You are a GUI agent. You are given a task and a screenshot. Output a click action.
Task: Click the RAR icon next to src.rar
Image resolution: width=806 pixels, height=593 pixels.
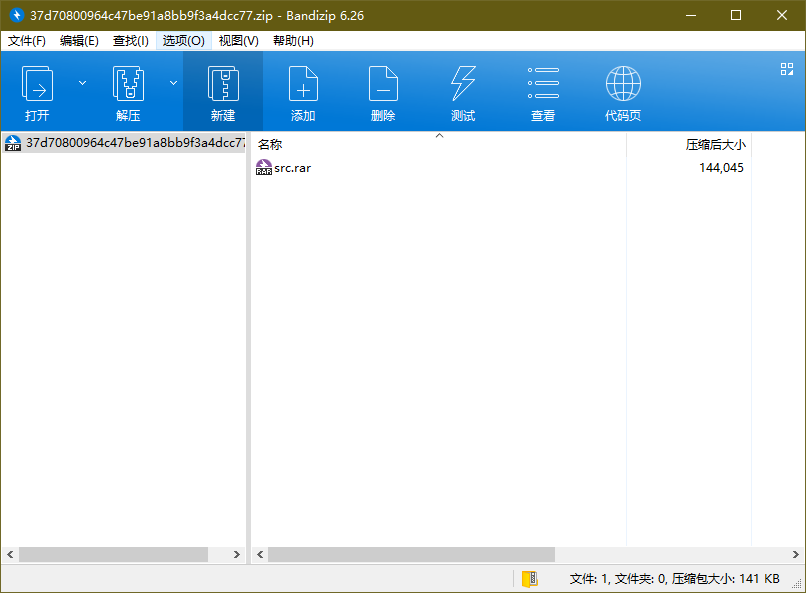(264, 168)
